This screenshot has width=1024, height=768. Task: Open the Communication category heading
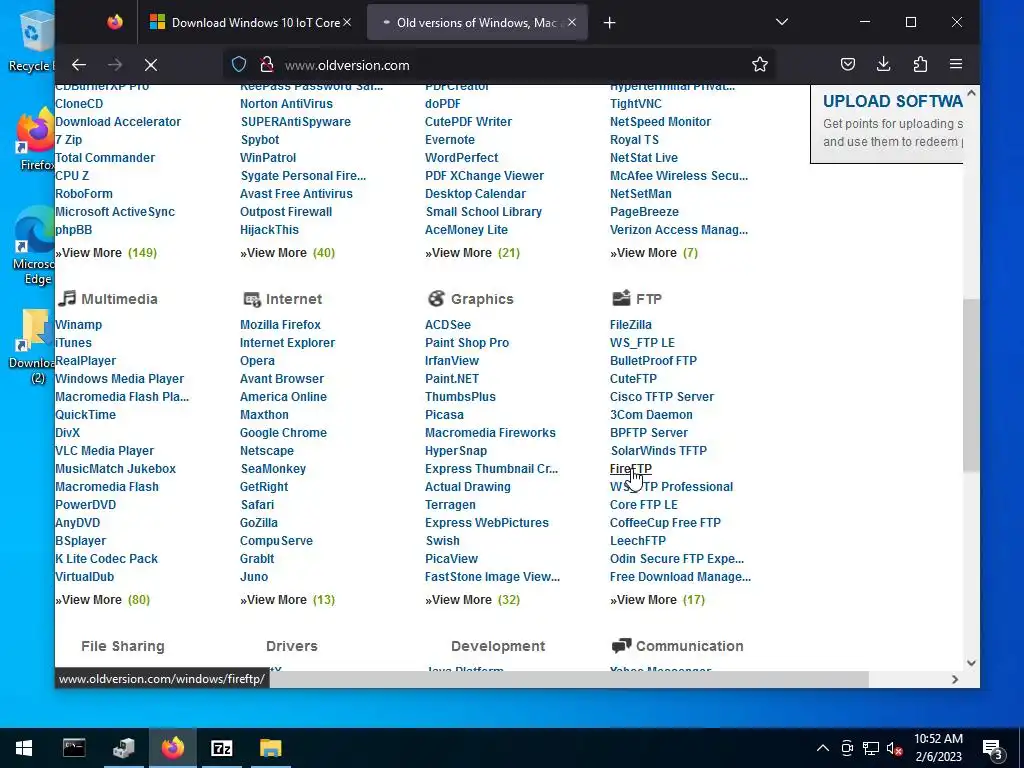(690, 646)
